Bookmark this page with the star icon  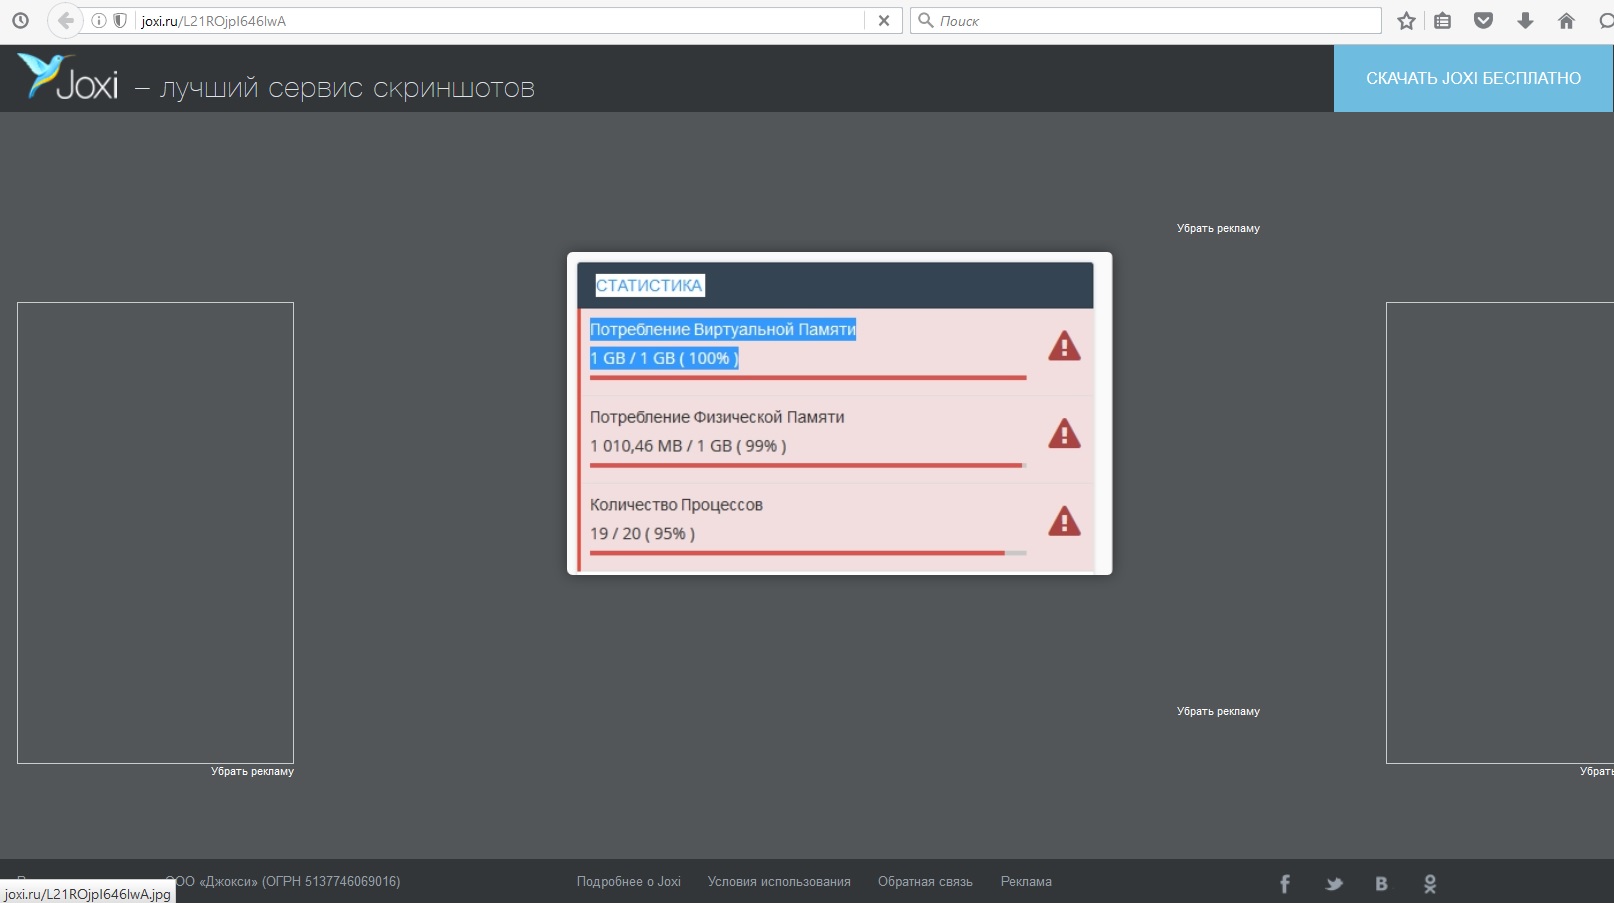coord(1406,21)
